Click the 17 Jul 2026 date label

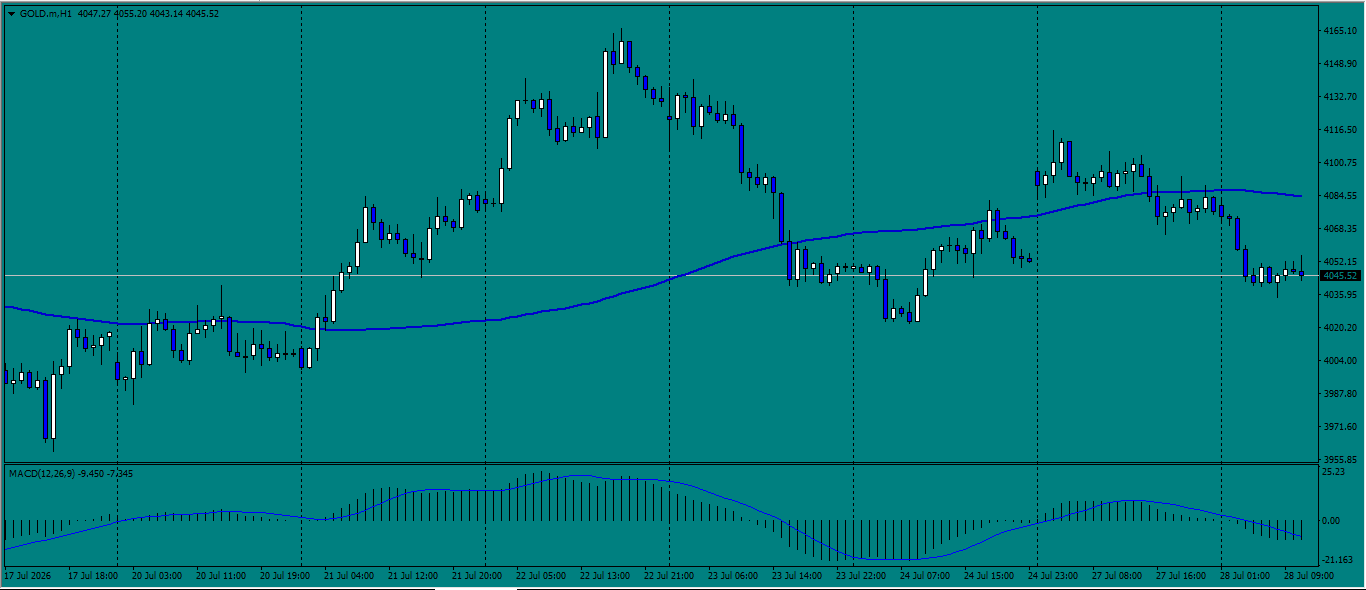tap(28, 576)
